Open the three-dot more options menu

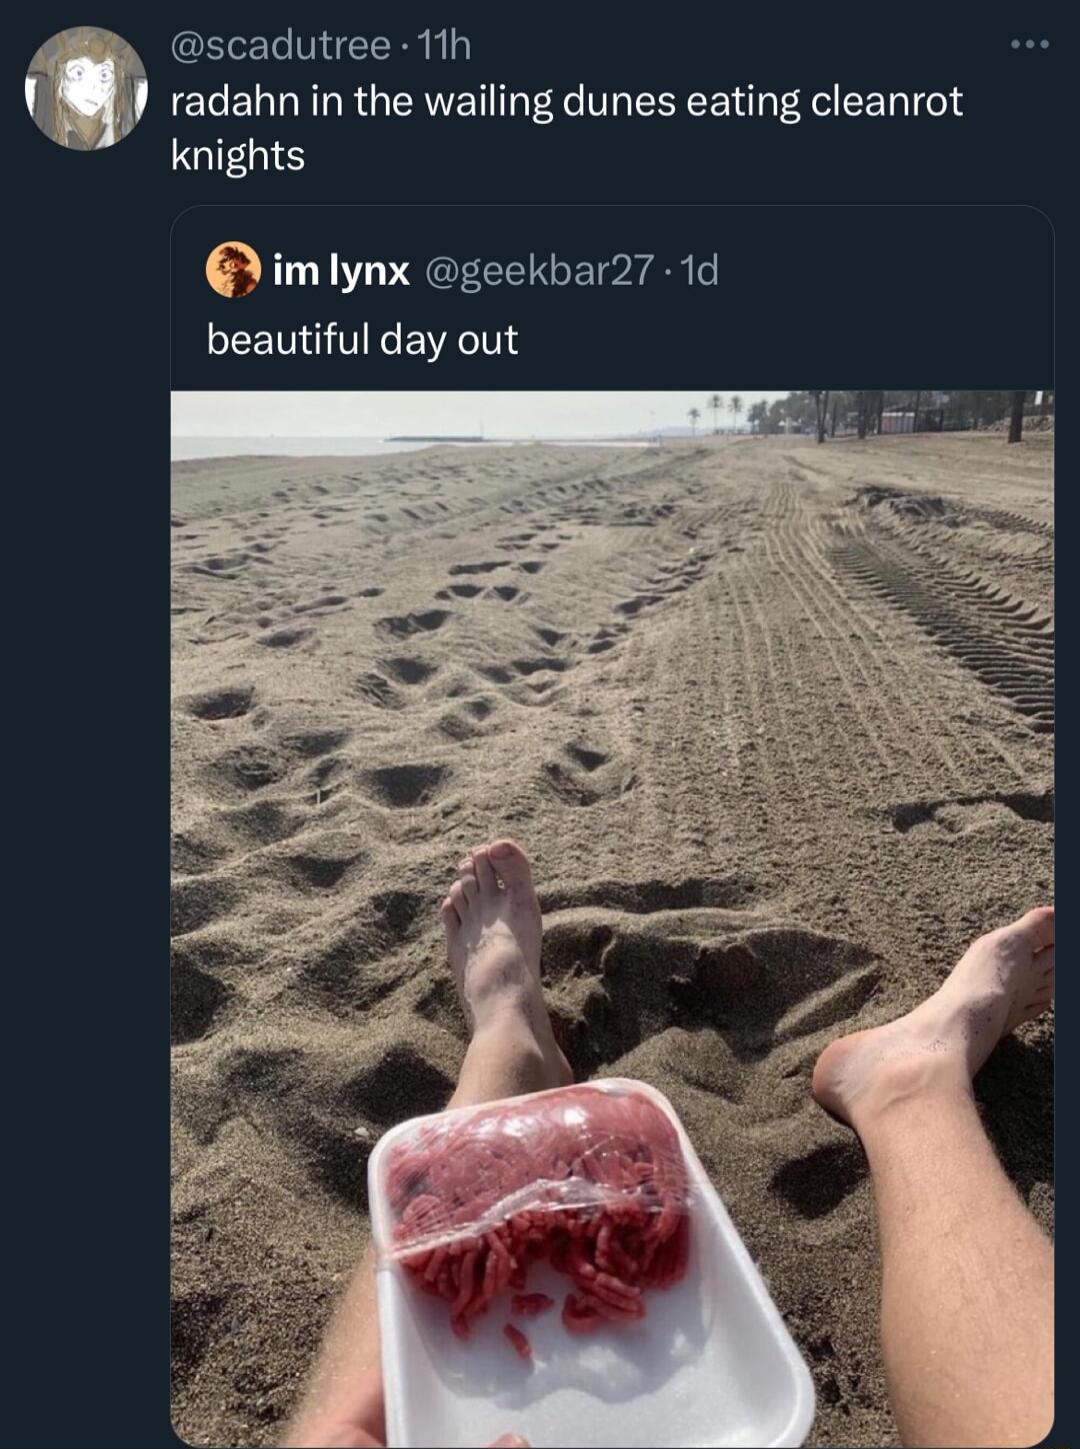[x=1030, y=44]
